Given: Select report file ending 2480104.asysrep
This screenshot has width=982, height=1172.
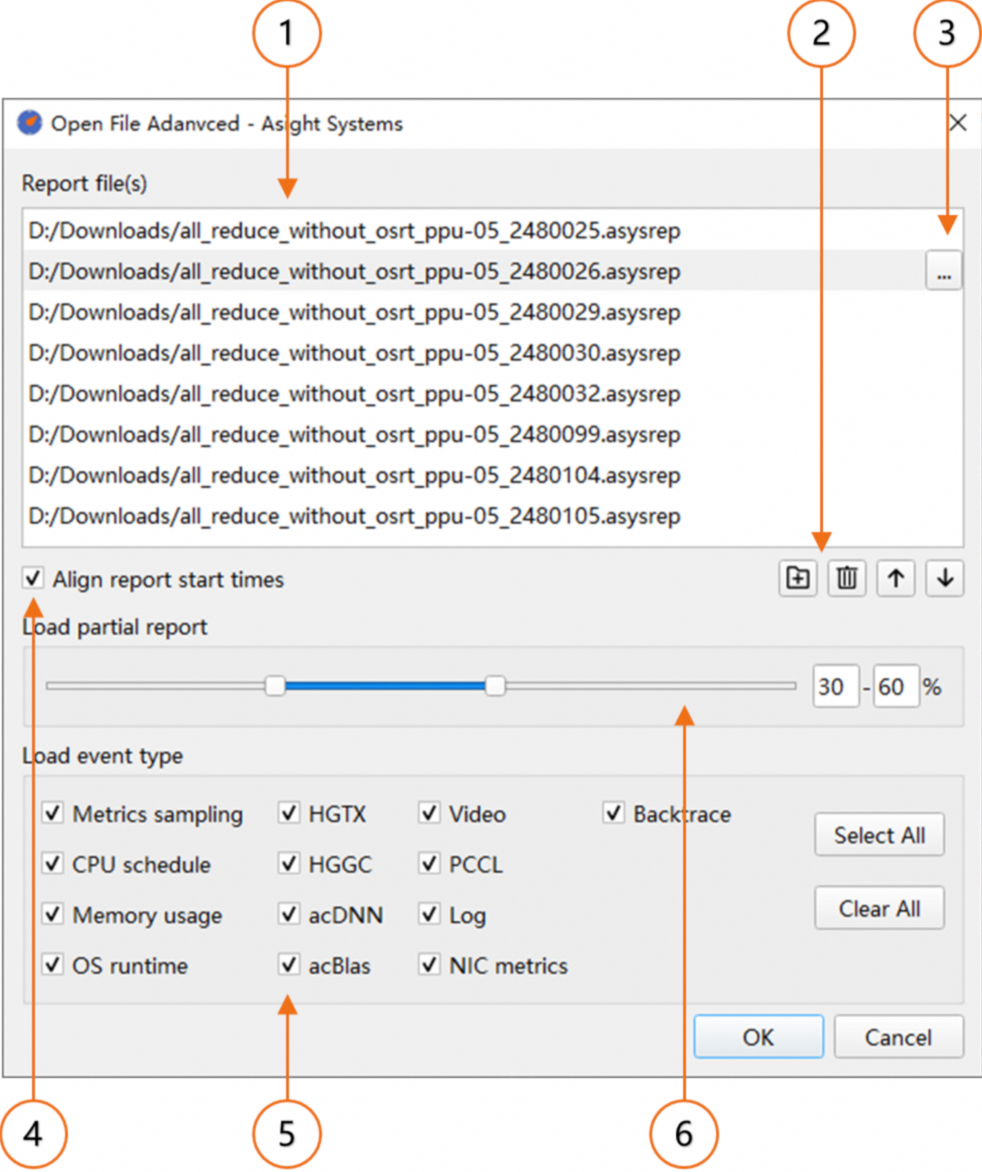Looking at the screenshot, I should tap(492, 475).
